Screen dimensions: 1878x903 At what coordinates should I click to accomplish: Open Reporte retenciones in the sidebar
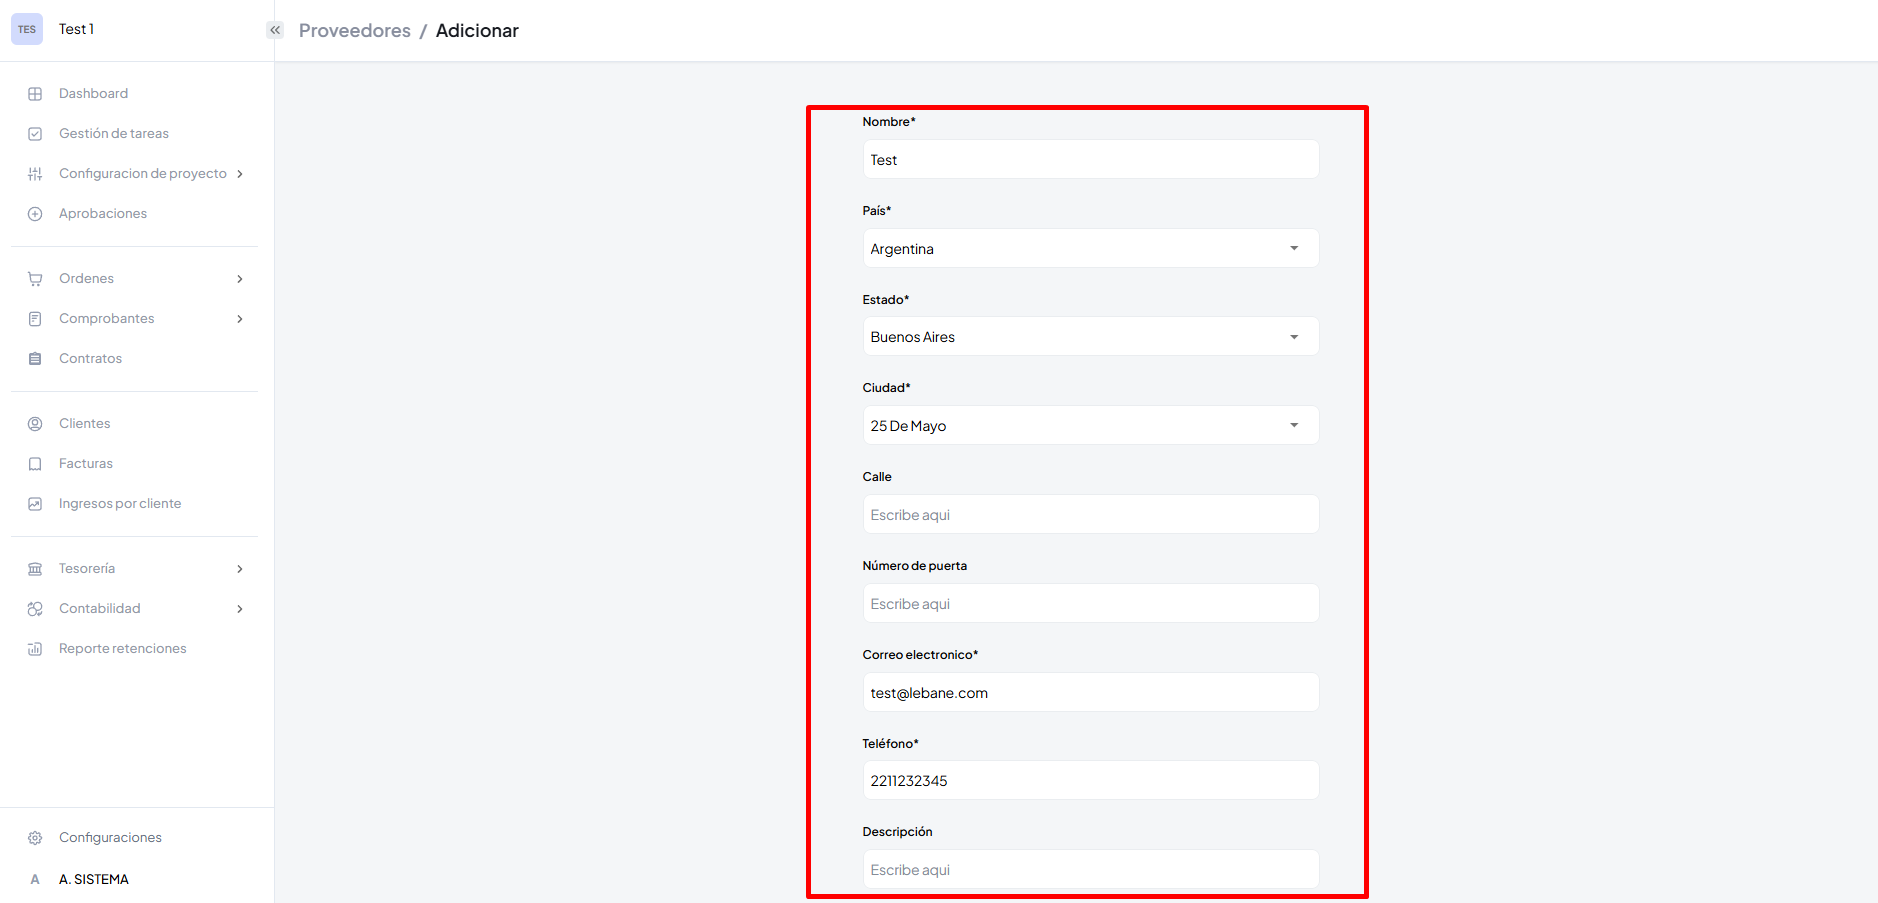tap(122, 649)
